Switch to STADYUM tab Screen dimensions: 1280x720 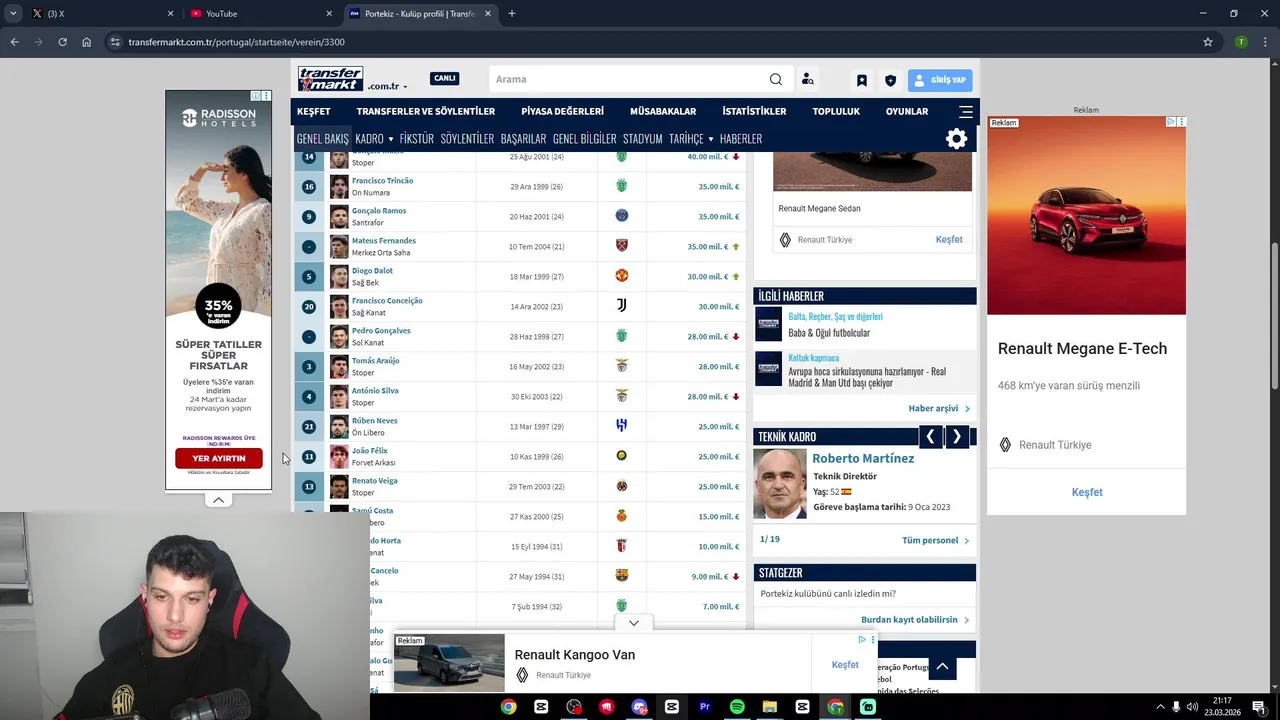(x=643, y=139)
